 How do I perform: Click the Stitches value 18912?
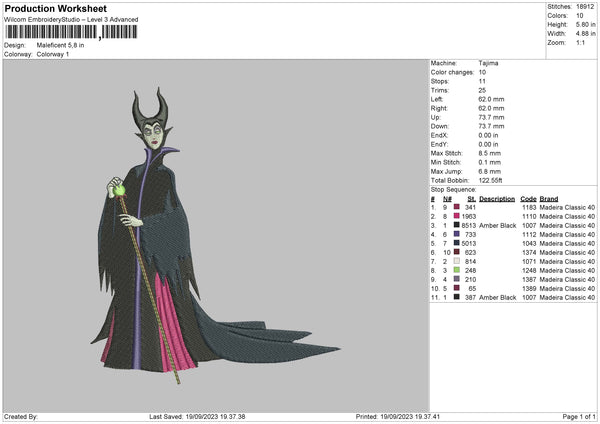tap(585, 7)
